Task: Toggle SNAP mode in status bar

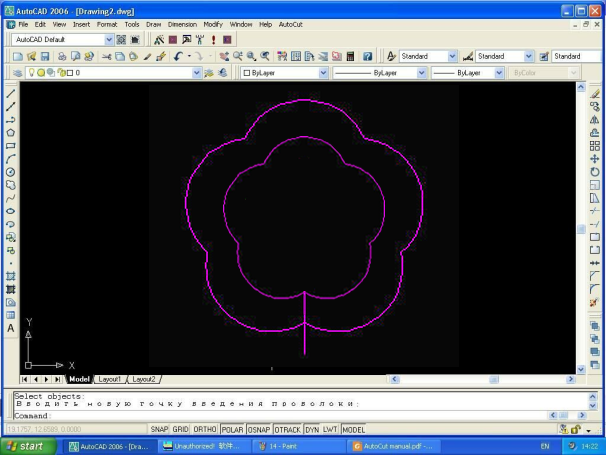Action: pos(159,429)
